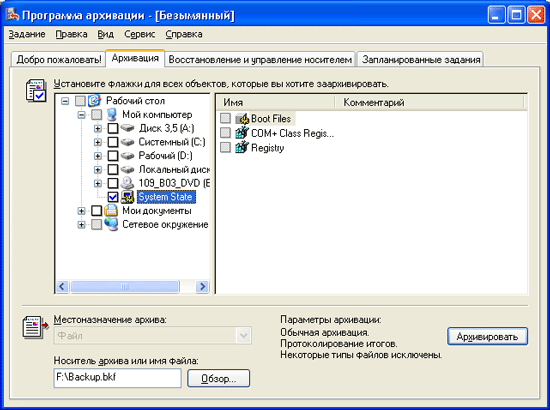Image resolution: width=550 pixels, height=410 pixels.
Task: Switch to Запланированные задания tab
Action: click(421, 59)
